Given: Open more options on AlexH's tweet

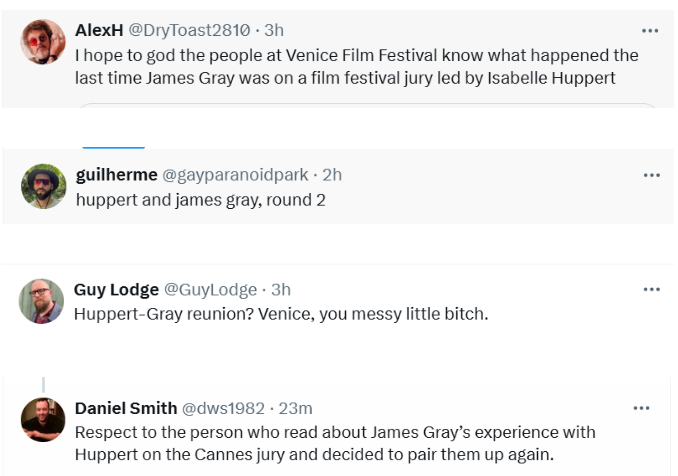Looking at the screenshot, I should (x=651, y=30).
